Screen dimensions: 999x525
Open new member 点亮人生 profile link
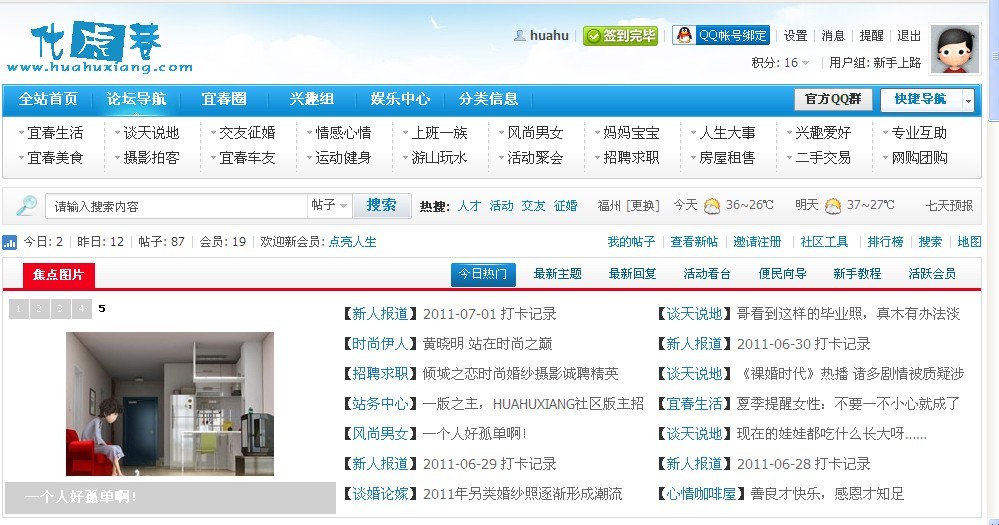352,242
